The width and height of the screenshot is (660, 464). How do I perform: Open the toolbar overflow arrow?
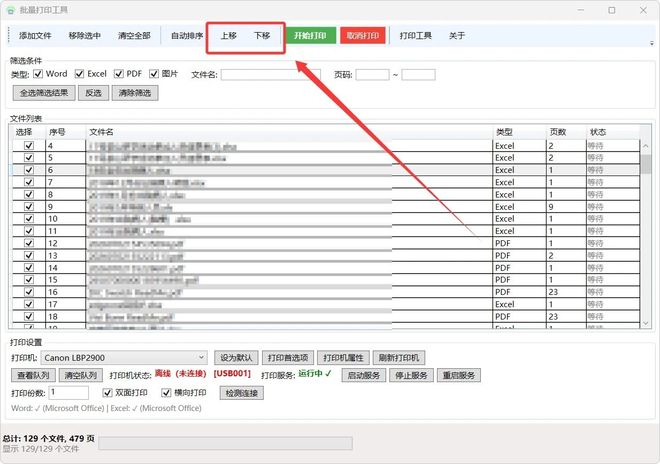pos(652,43)
